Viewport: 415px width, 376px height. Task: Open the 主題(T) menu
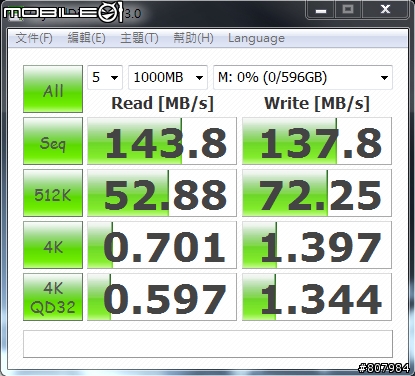(139, 38)
